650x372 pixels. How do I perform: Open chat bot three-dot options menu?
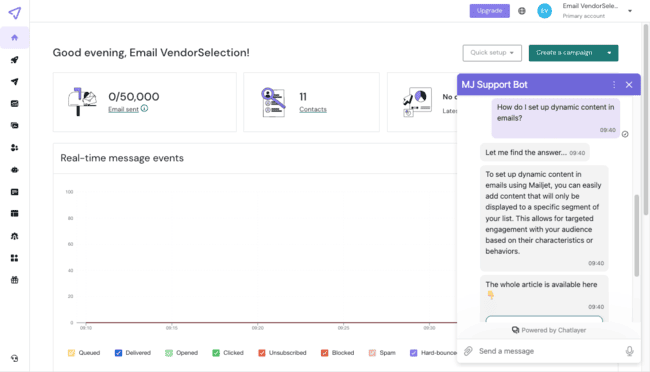[x=614, y=85]
